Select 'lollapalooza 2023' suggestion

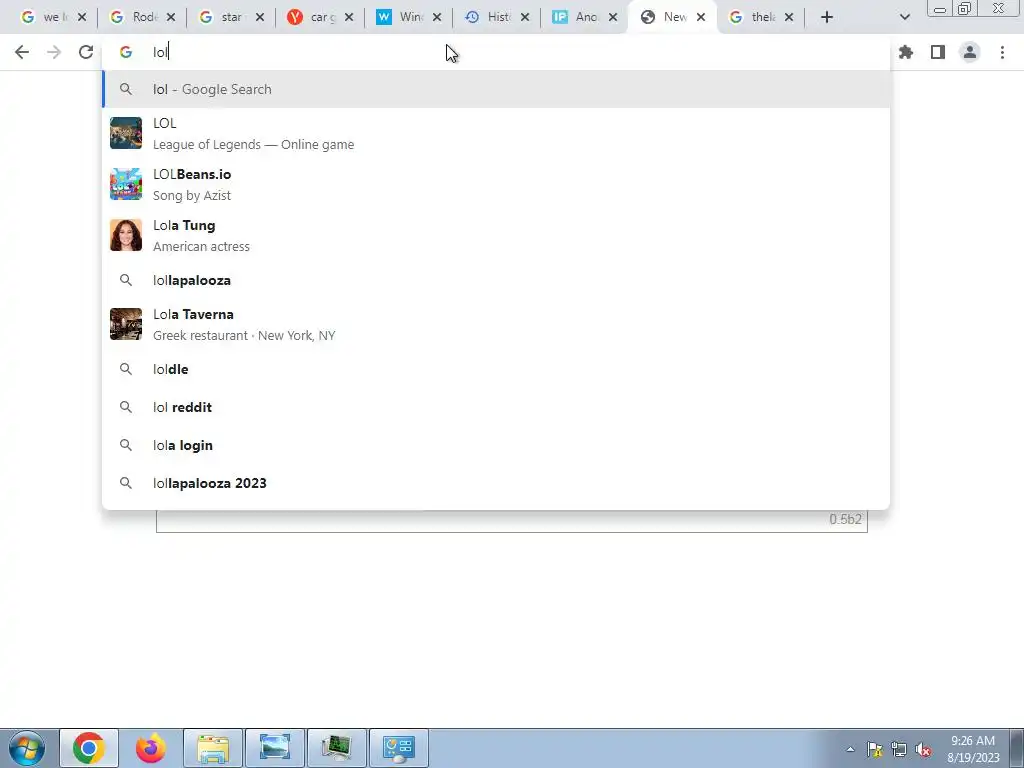496,483
